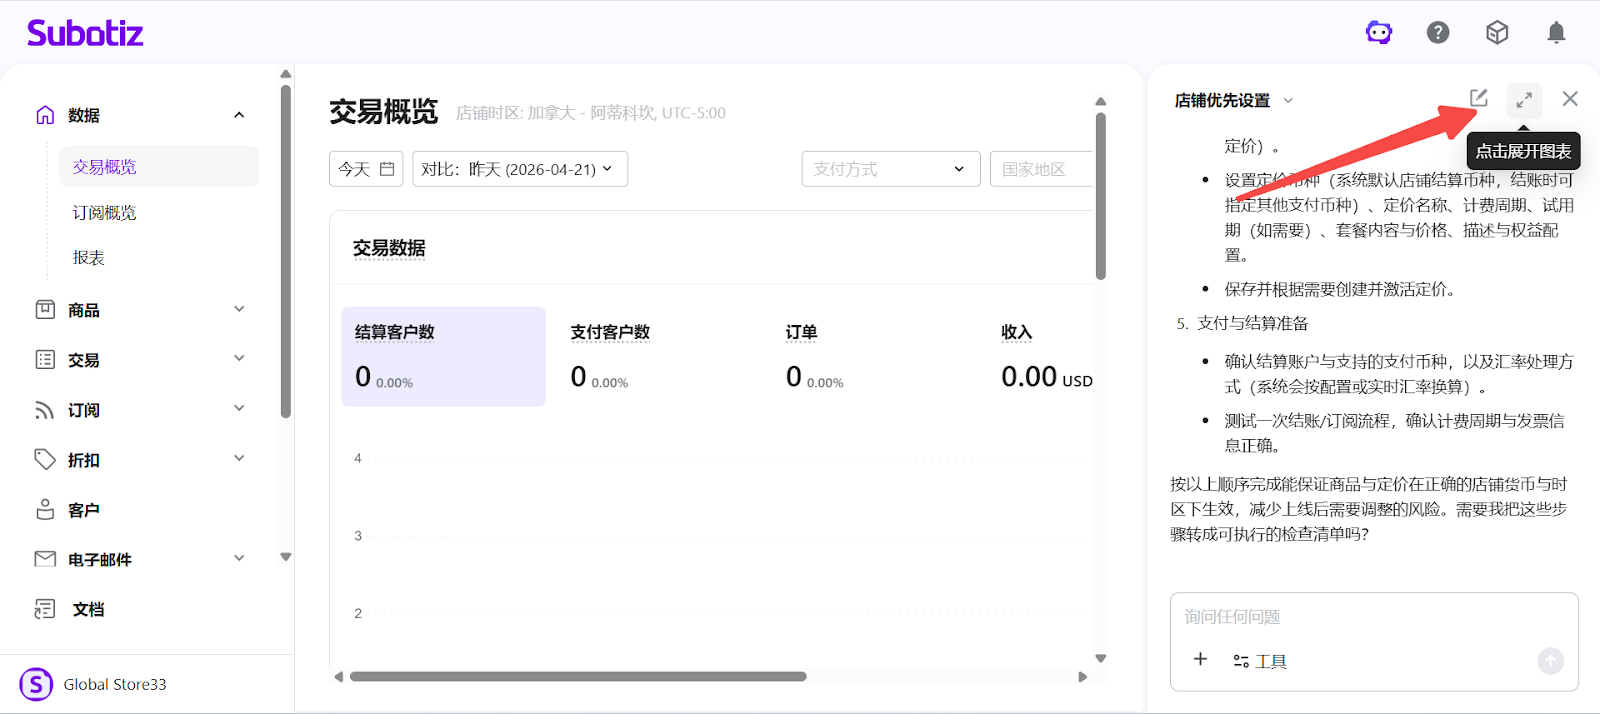Screen dimensions: 1600x714
Task: Start new chat with edit icon
Action: pyautogui.click(x=1479, y=98)
